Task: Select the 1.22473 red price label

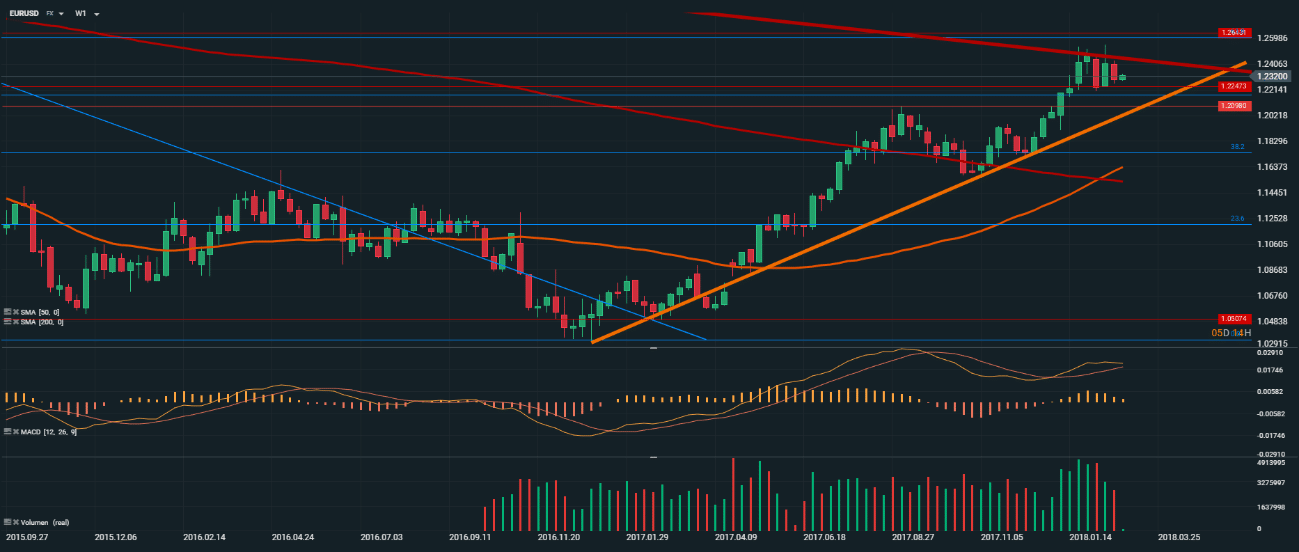Action: tap(1233, 87)
